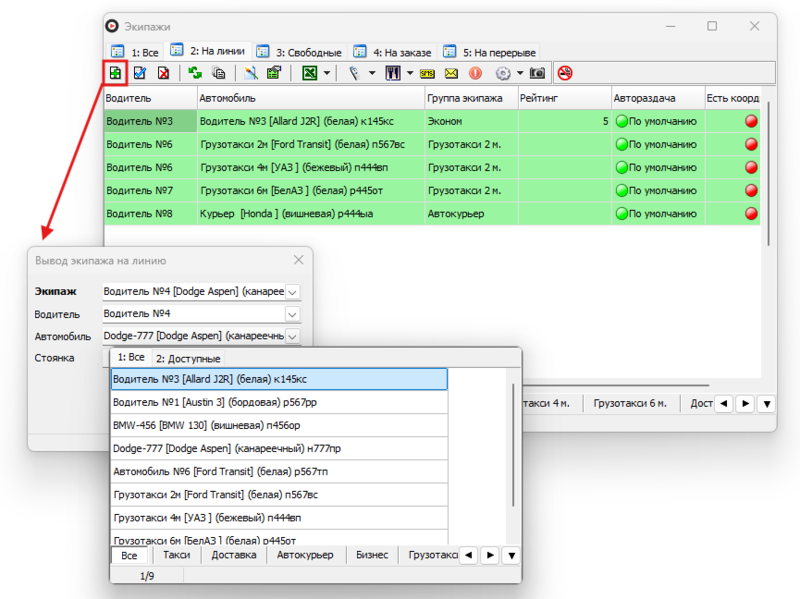
Task: Click the 'Группа экипажа' column header
Action: tap(471, 98)
